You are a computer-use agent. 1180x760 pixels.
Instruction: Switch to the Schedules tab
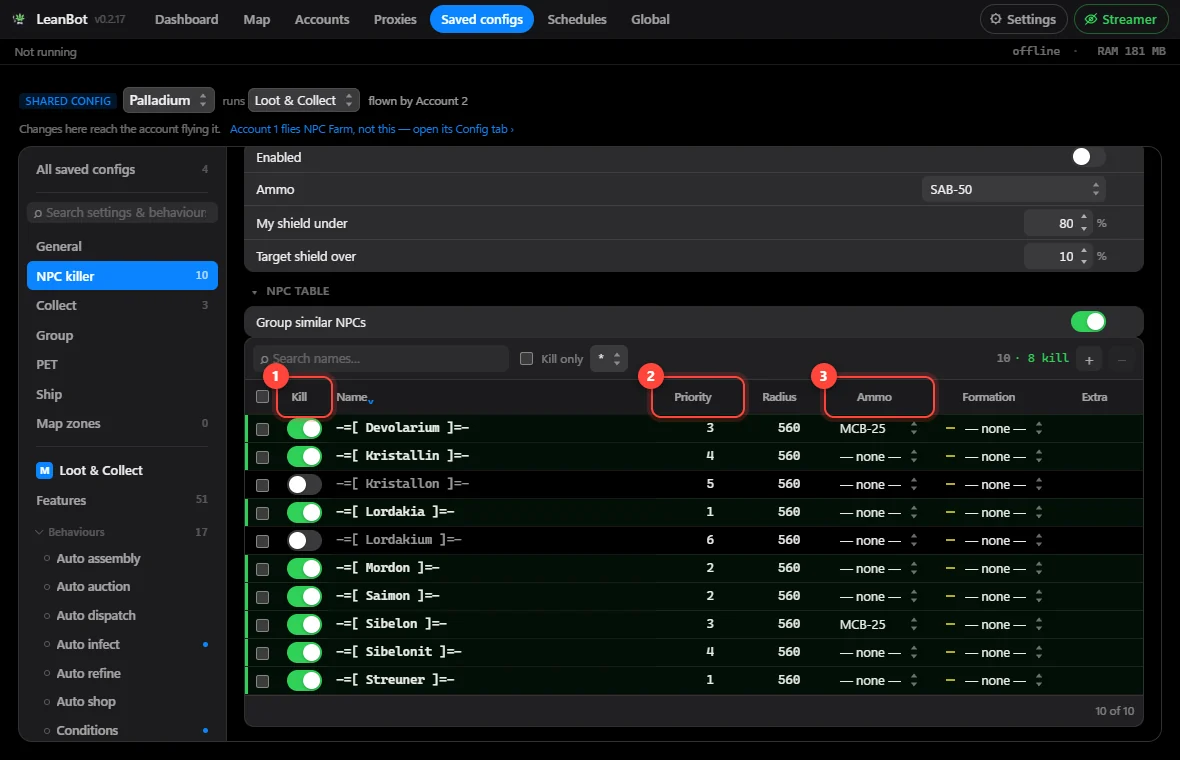pyautogui.click(x=576, y=19)
